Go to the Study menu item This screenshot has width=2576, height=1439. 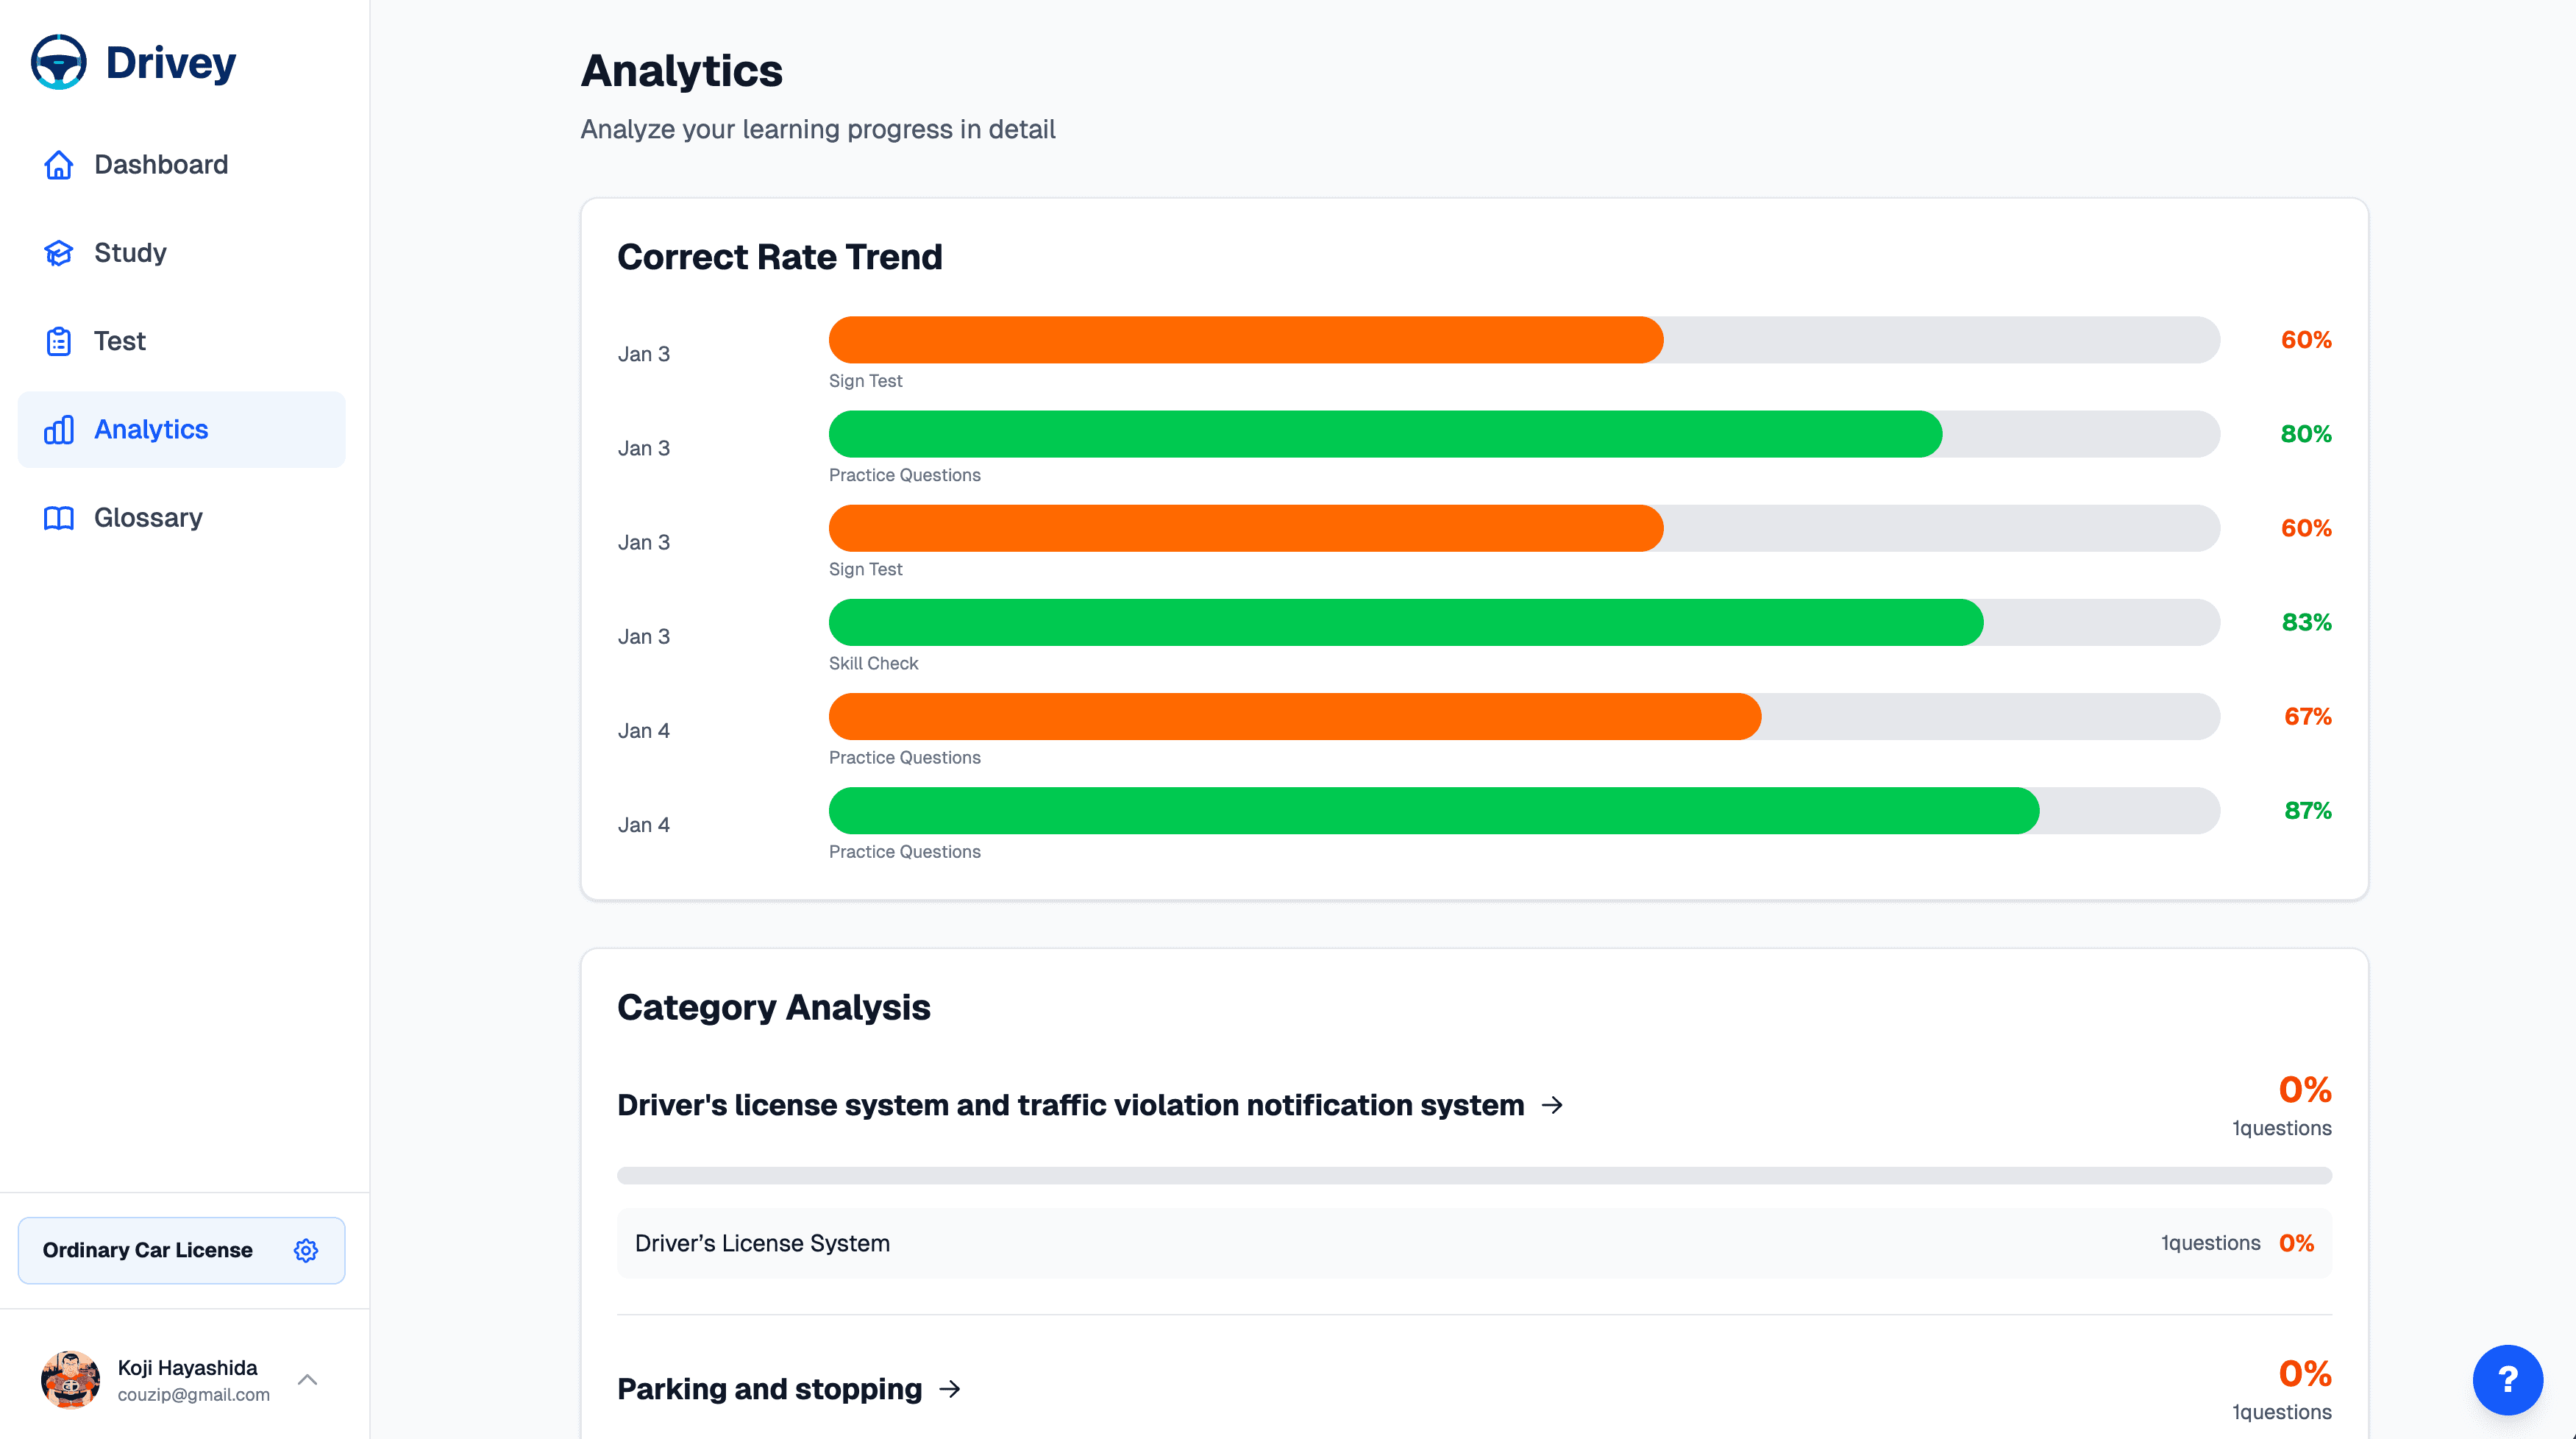coord(130,253)
